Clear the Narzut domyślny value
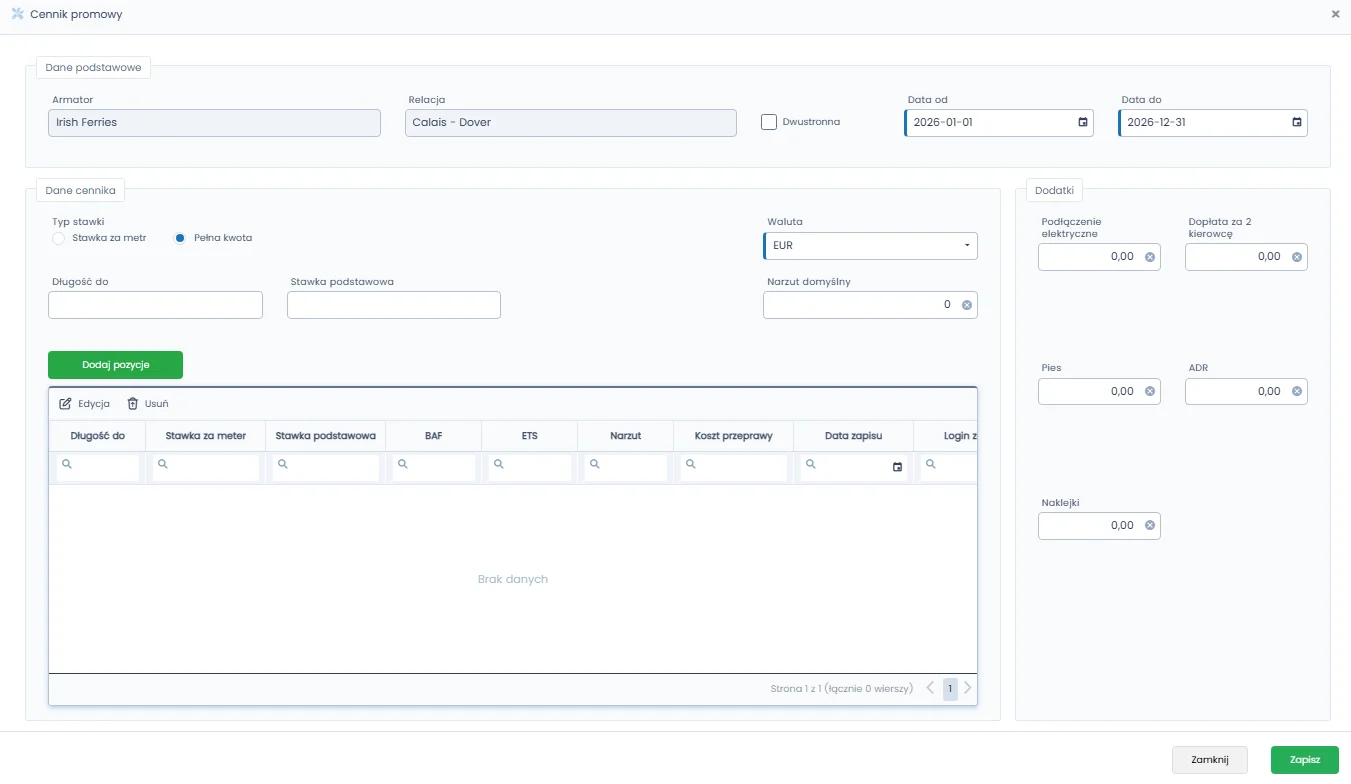Screen dimensions: 1351x784 click(966, 305)
